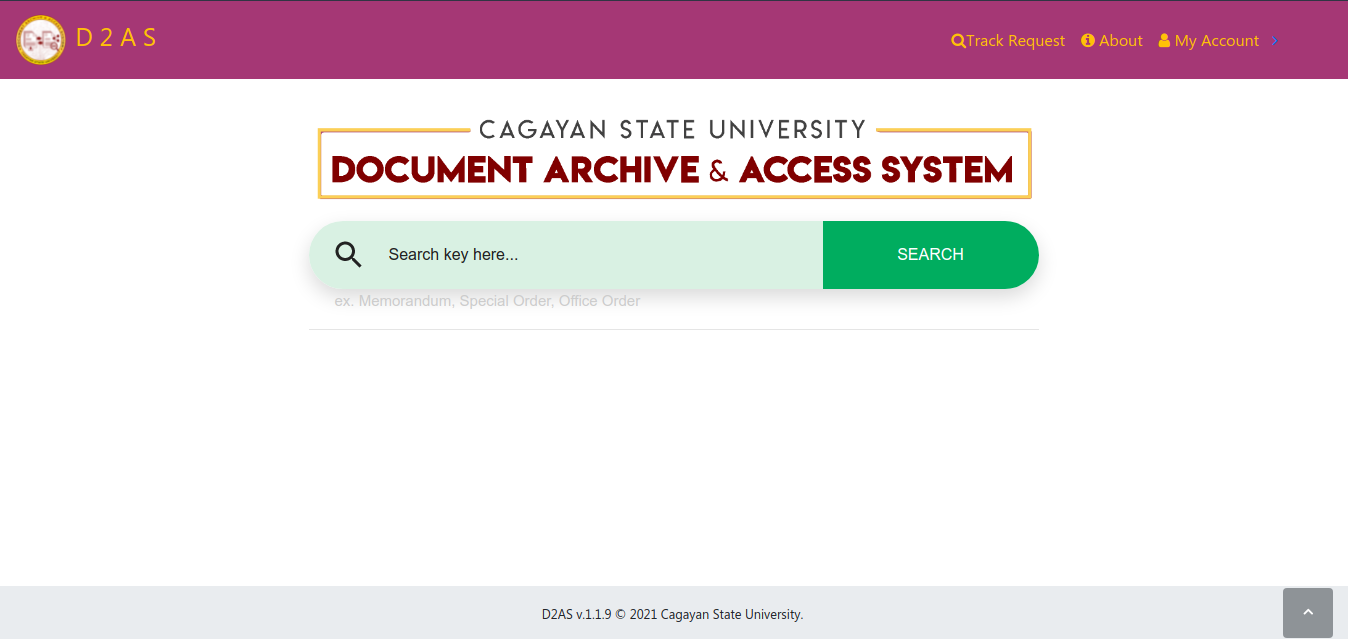The height and width of the screenshot is (639, 1348).
Task: Open the Track Request link
Action: (1008, 41)
